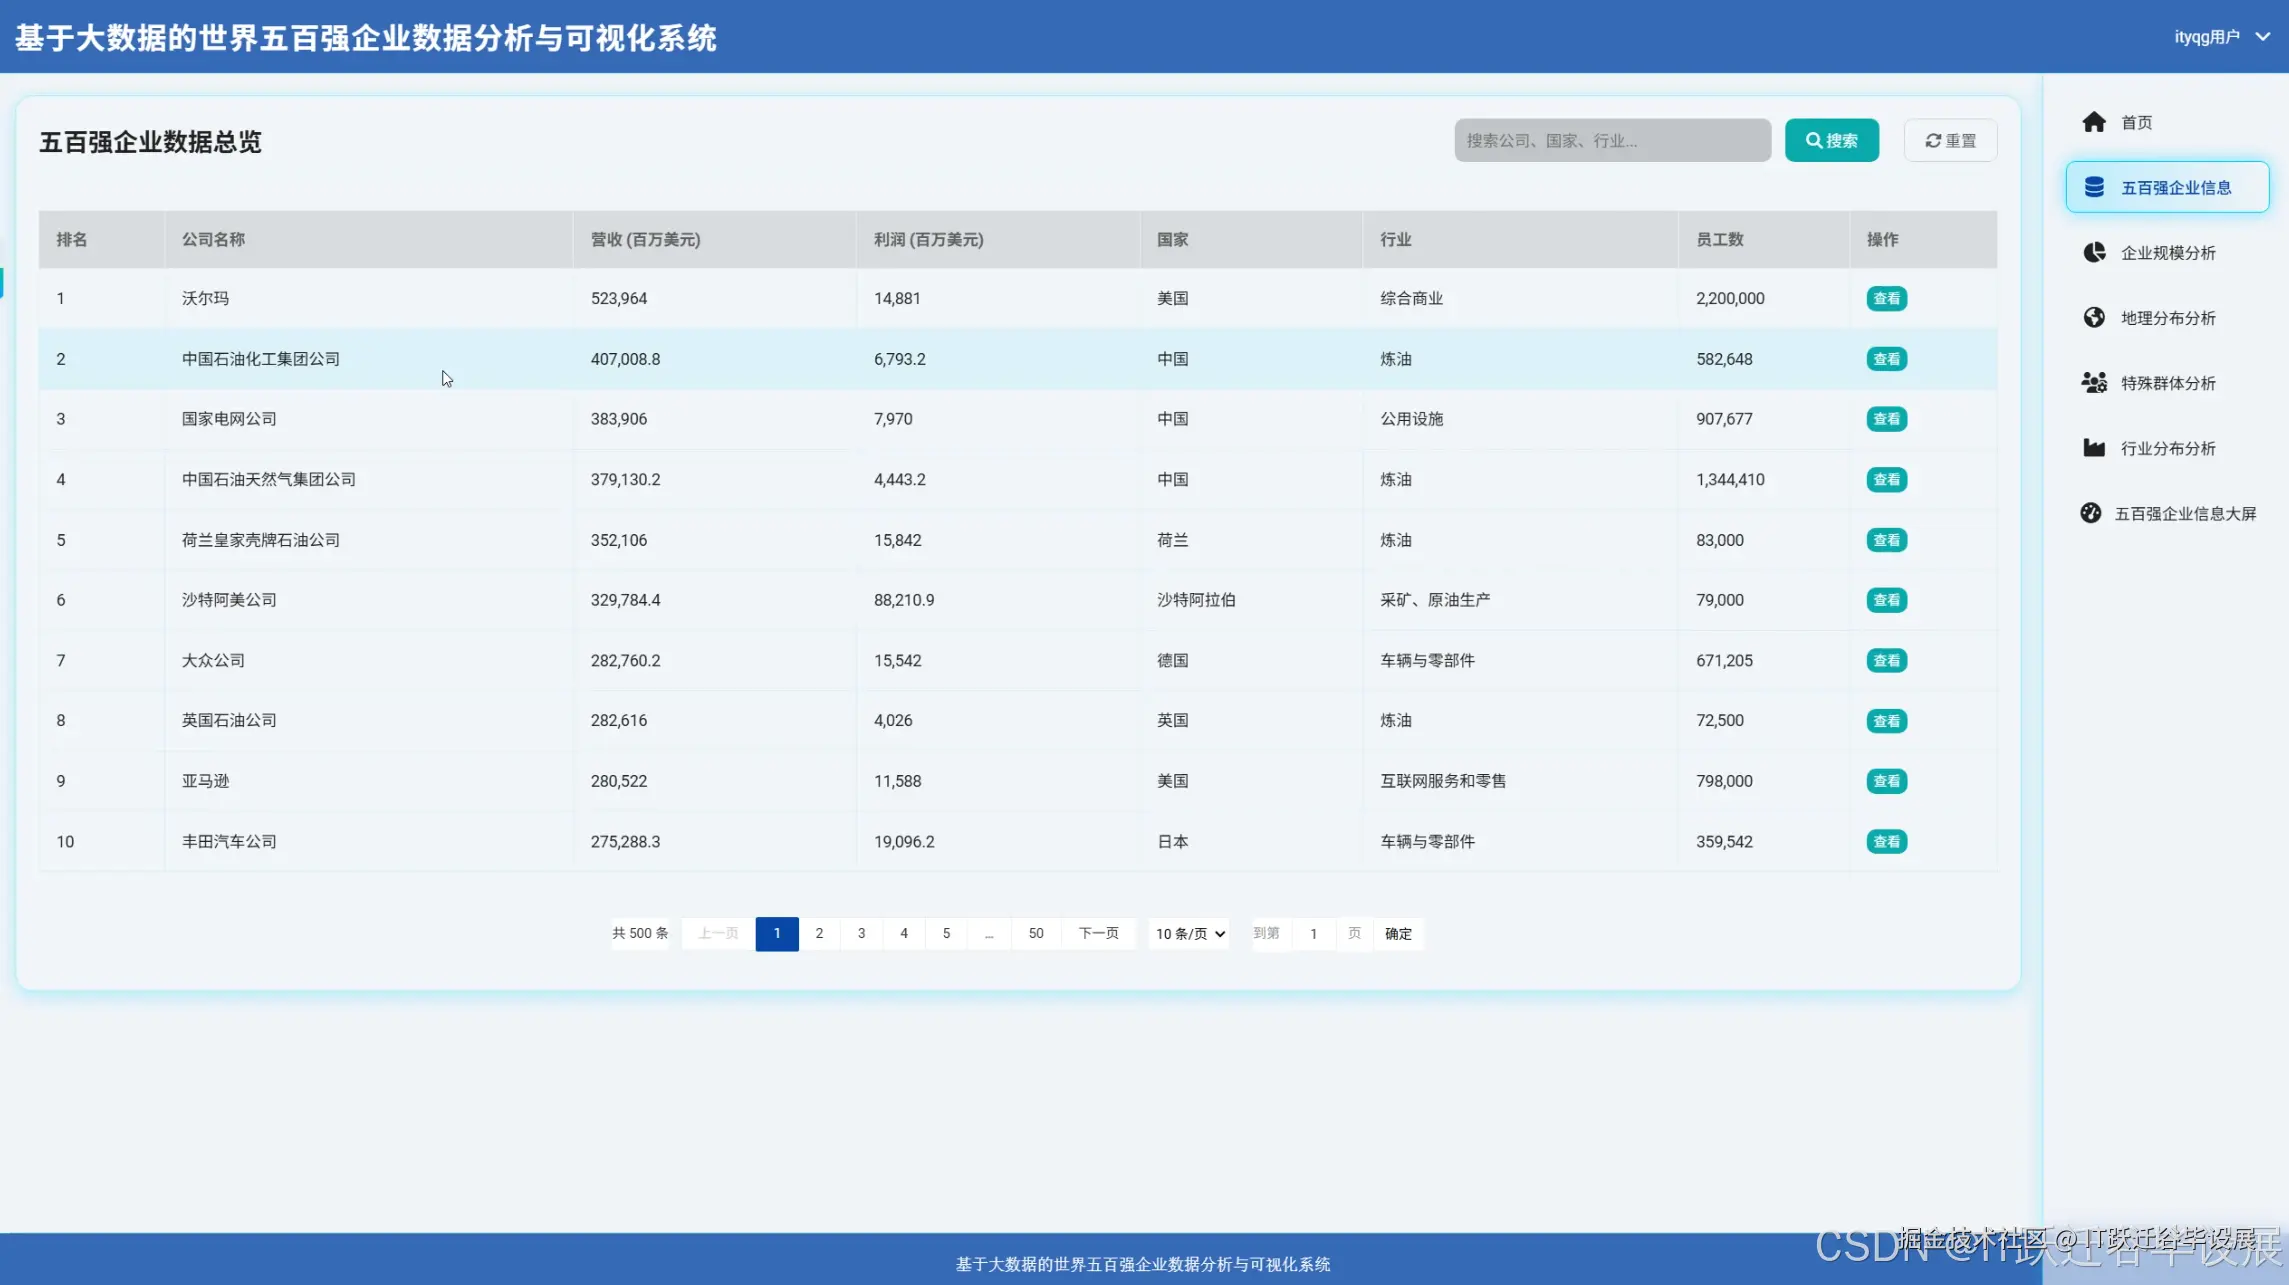Go to page 2
The height and width of the screenshot is (1285, 2289).
click(x=819, y=933)
